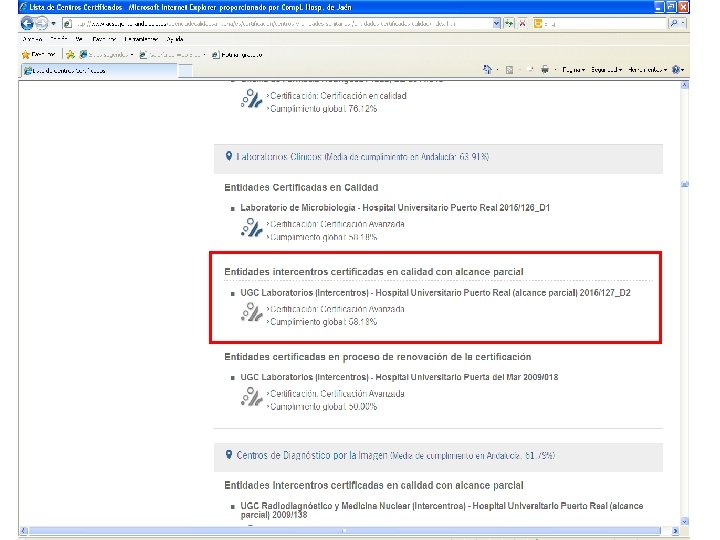Click the Print icon
The height and width of the screenshot is (540, 720).
click(545, 70)
